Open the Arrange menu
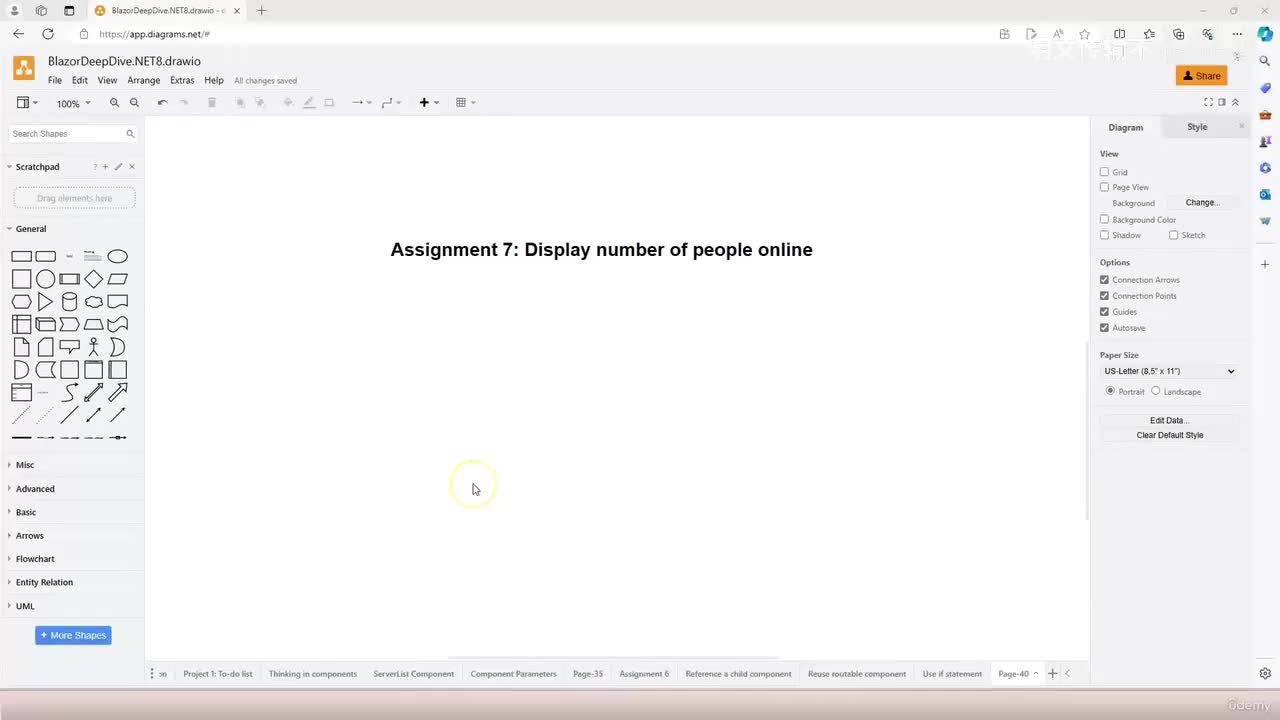Viewport: 1280px width, 720px height. point(144,80)
